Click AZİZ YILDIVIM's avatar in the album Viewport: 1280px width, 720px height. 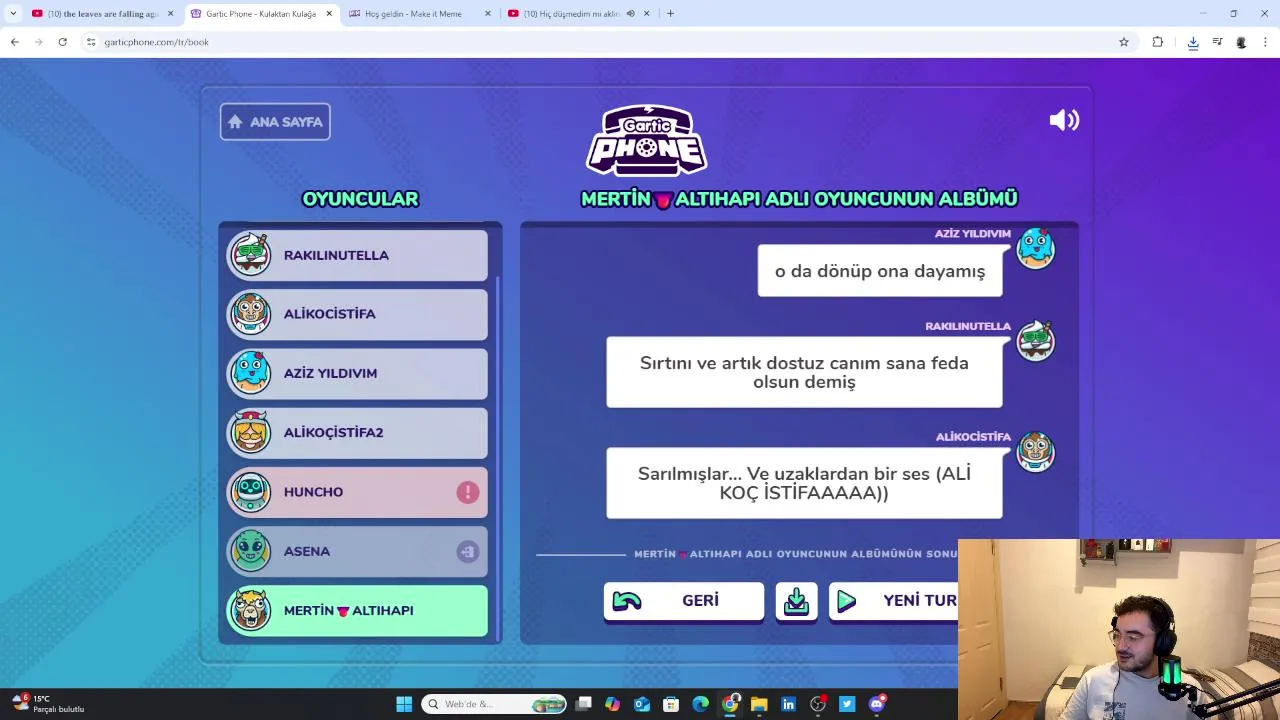(1035, 248)
